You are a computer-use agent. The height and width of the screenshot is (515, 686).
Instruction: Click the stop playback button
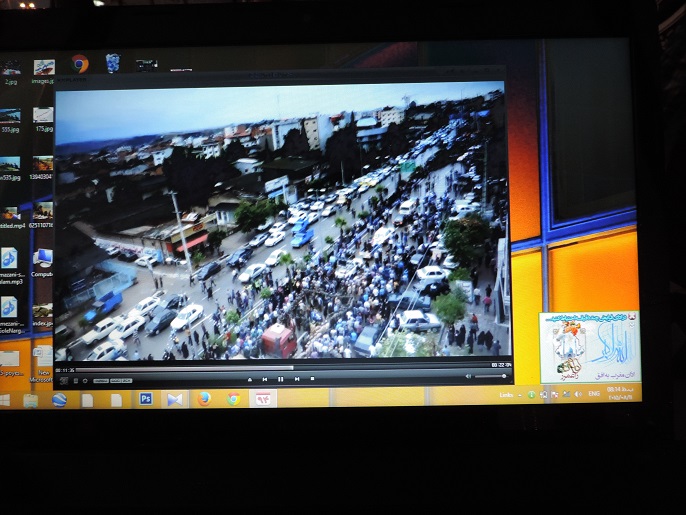pyautogui.click(x=312, y=379)
